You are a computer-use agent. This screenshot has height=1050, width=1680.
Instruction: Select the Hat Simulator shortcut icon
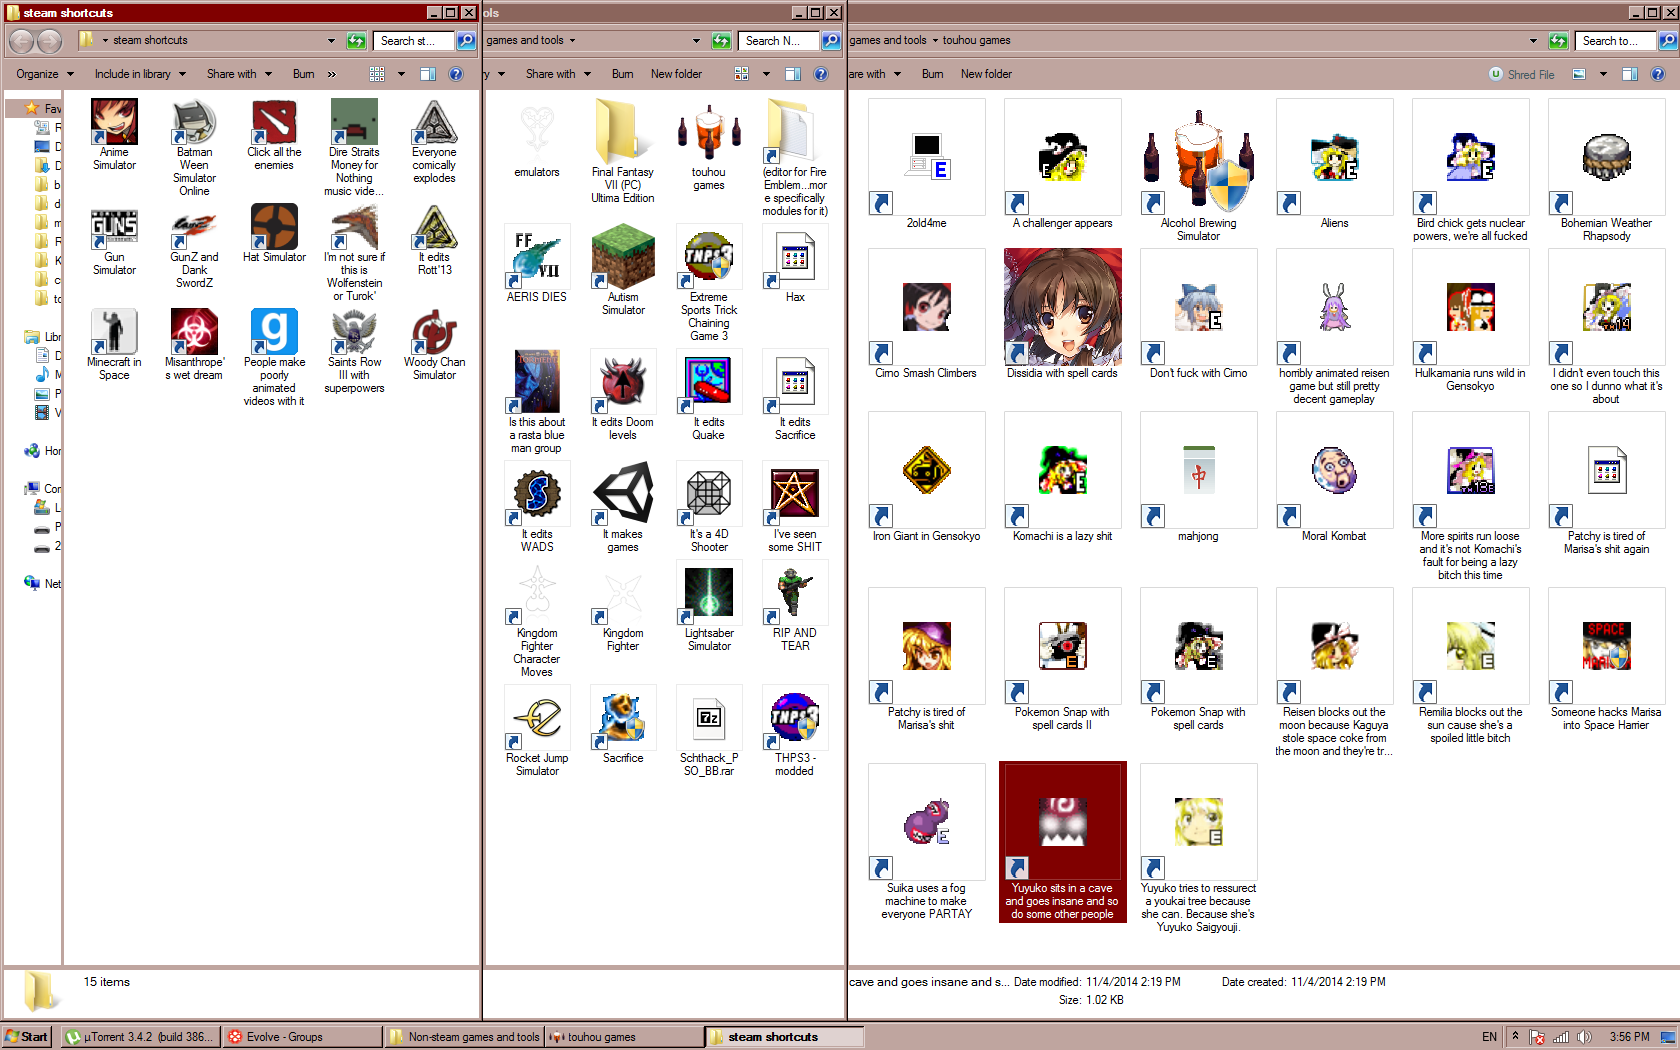[274, 227]
